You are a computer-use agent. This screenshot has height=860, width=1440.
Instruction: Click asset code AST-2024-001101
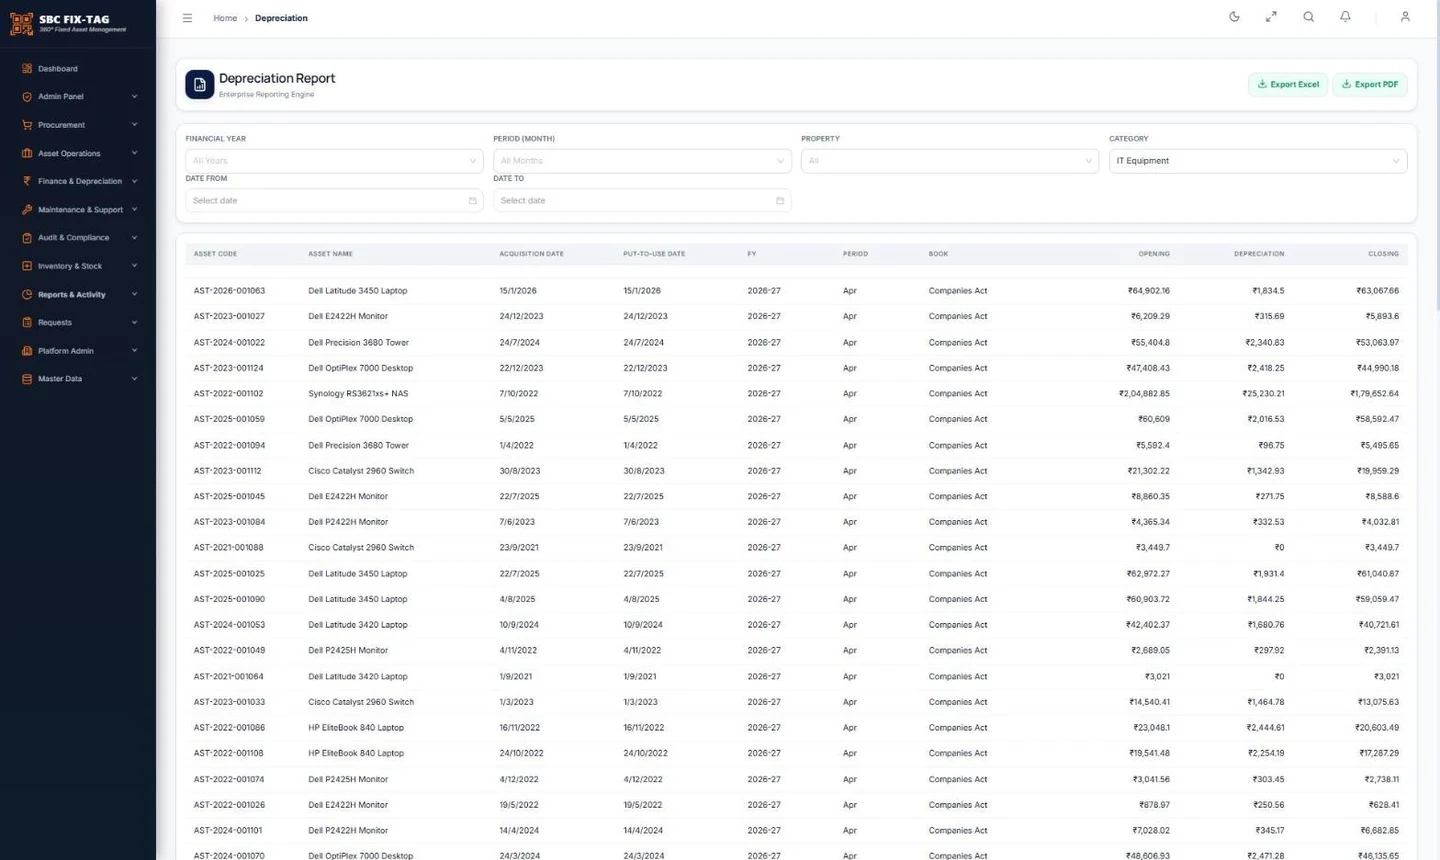tap(227, 831)
